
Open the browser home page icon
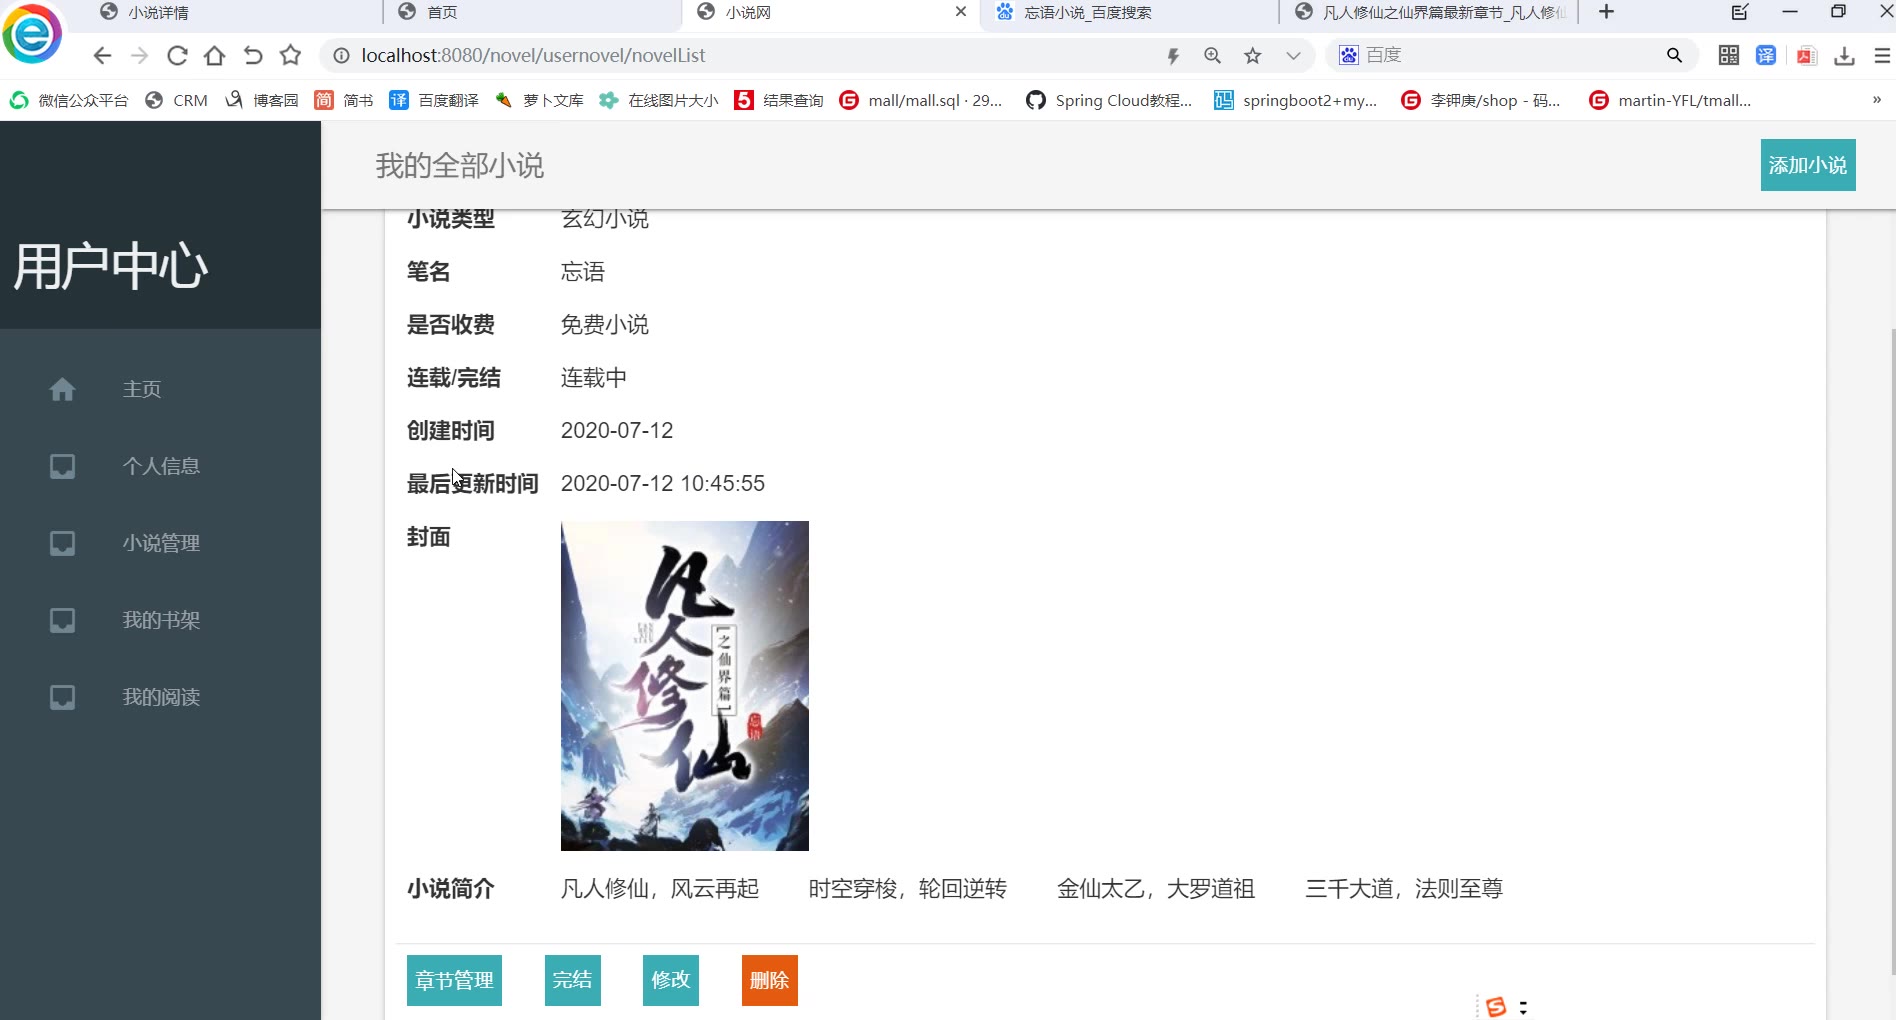click(x=214, y=56)
